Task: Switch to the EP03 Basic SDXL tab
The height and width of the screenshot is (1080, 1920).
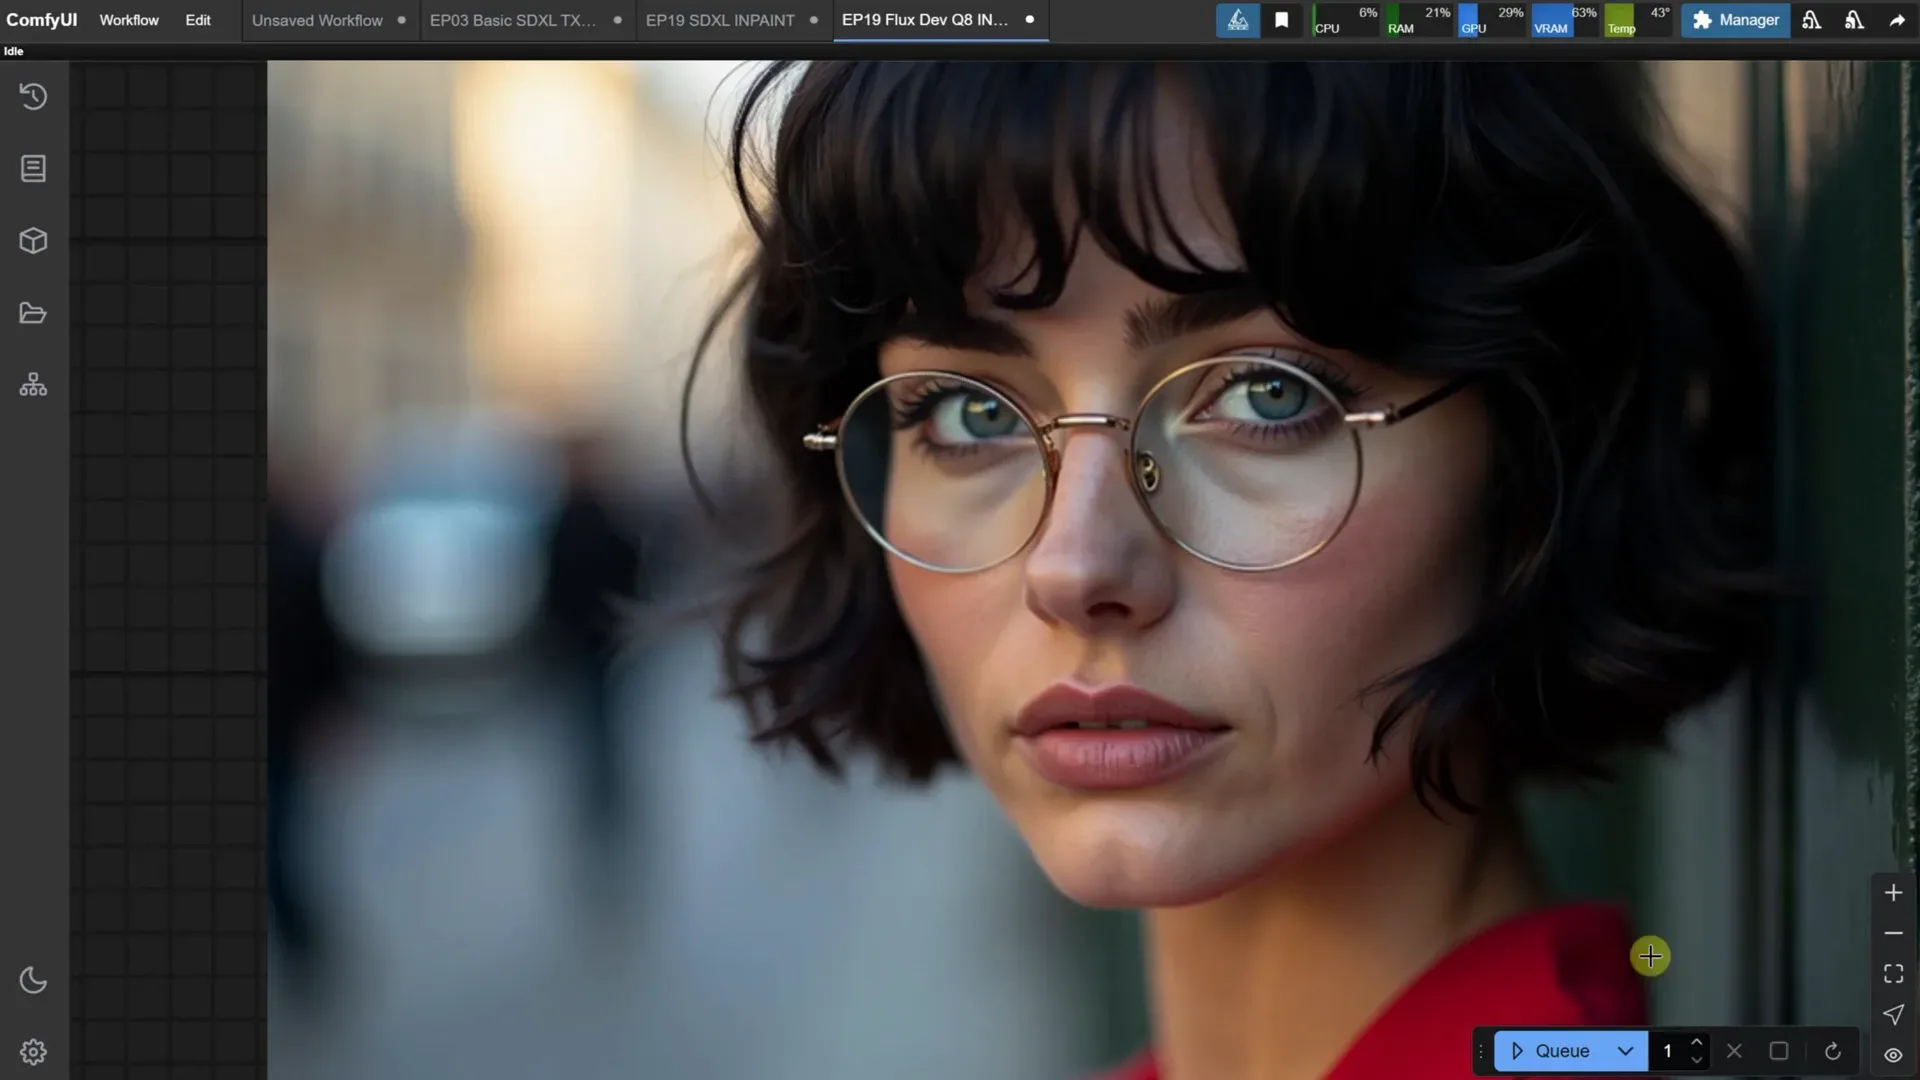Action: pos(511,20)
